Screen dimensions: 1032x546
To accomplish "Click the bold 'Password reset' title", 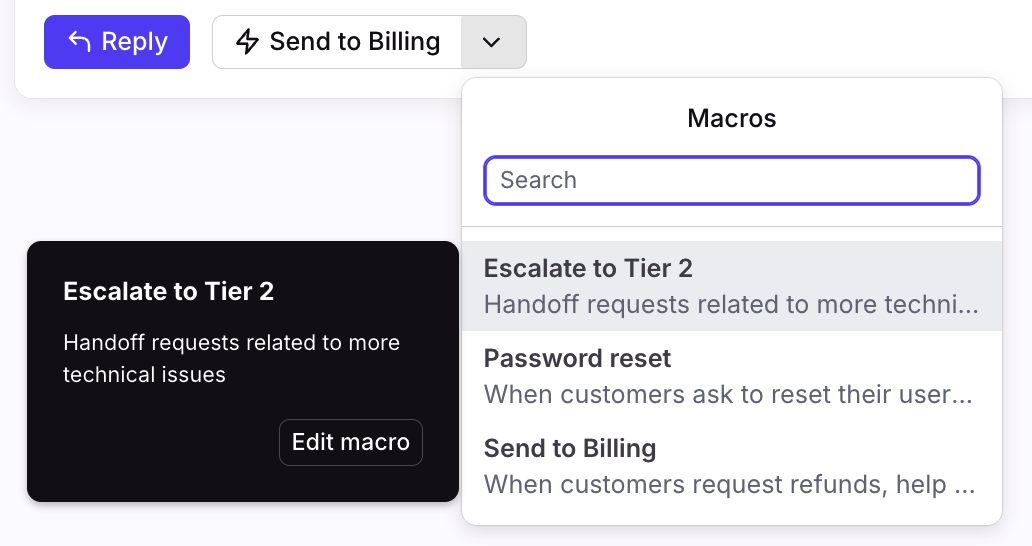I will (x=577, y=358).
